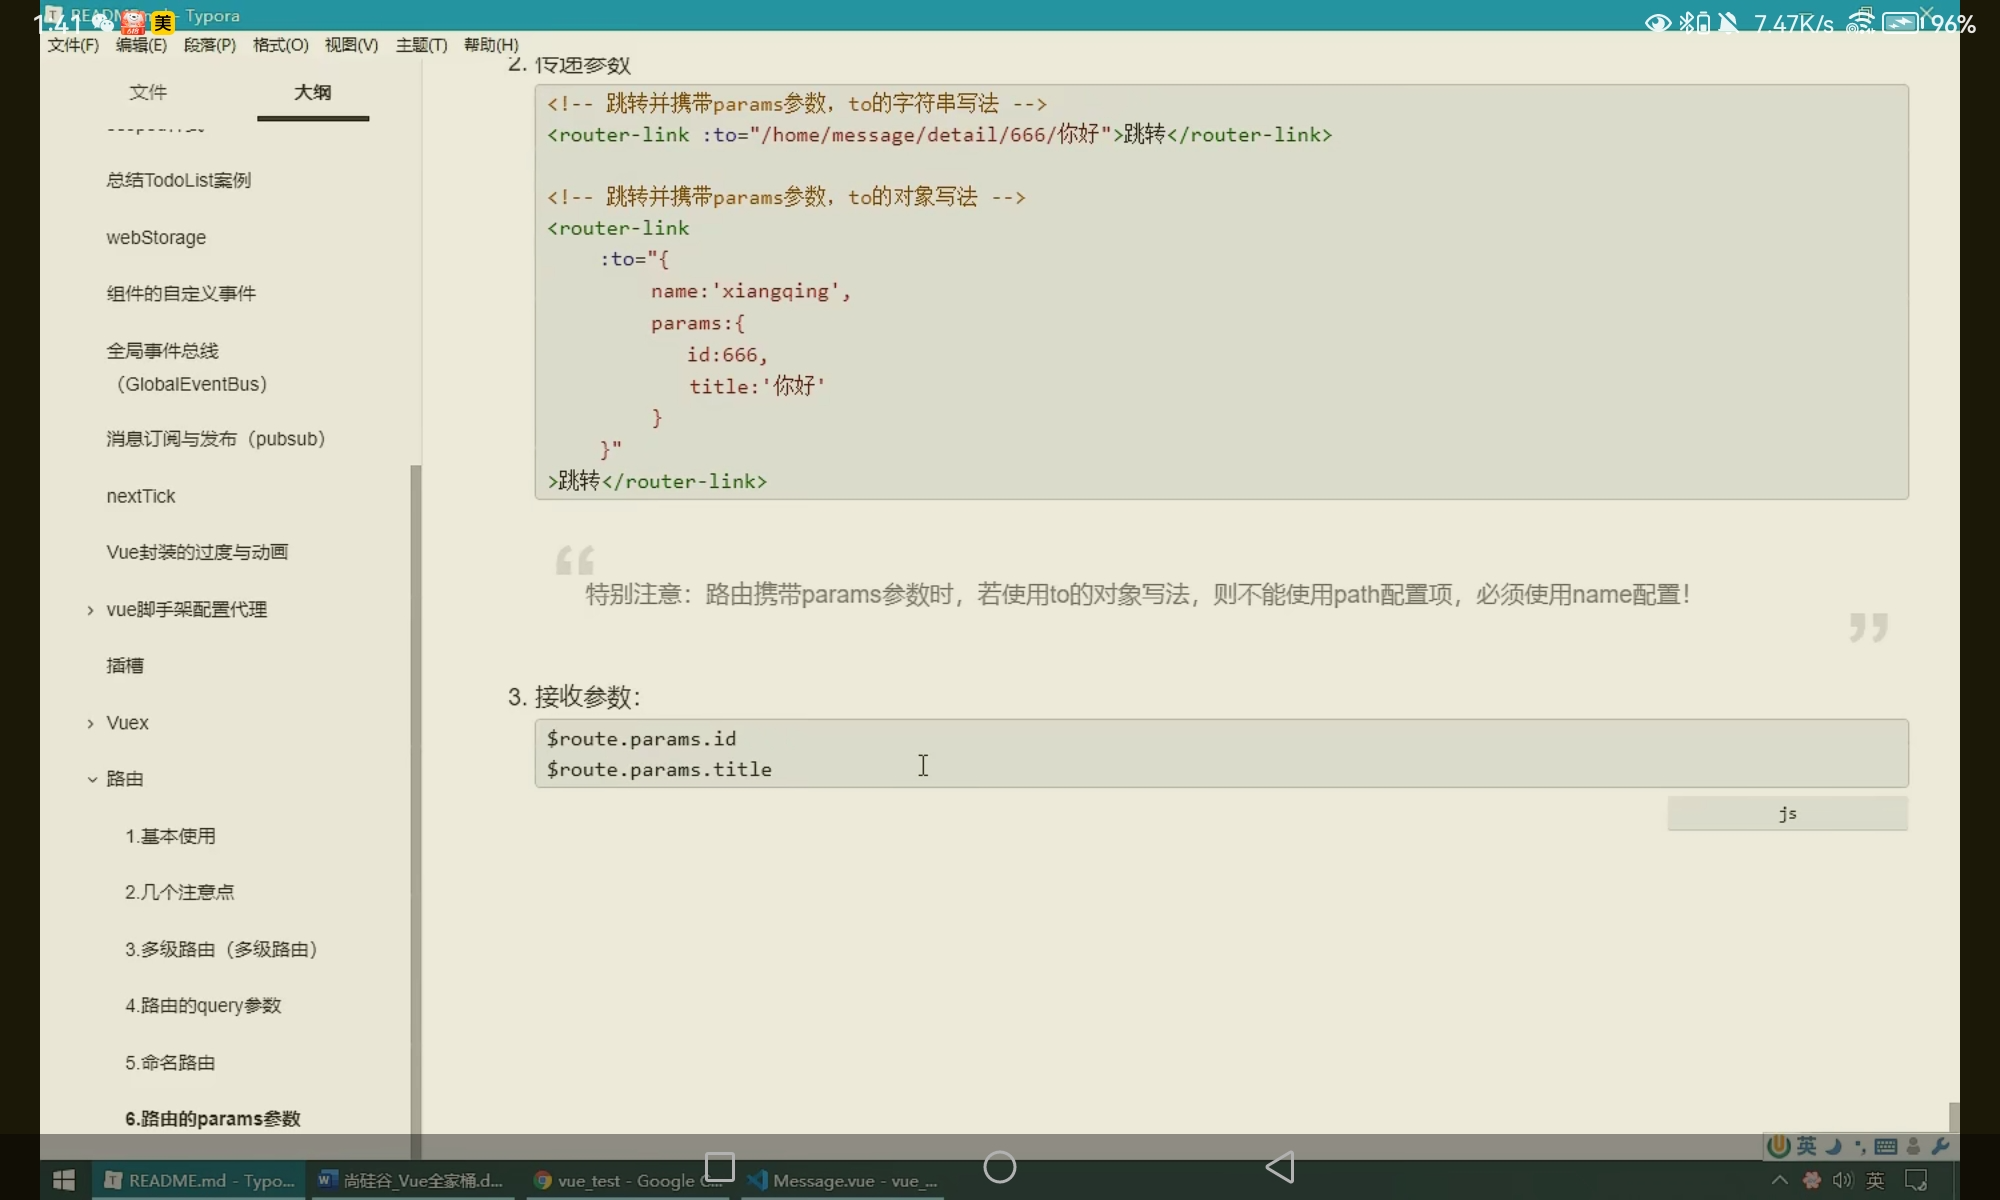2000x1200 pixels.
Task: Expand the vue脚手架配置代理 outline section
Action: tap(91, 610)
